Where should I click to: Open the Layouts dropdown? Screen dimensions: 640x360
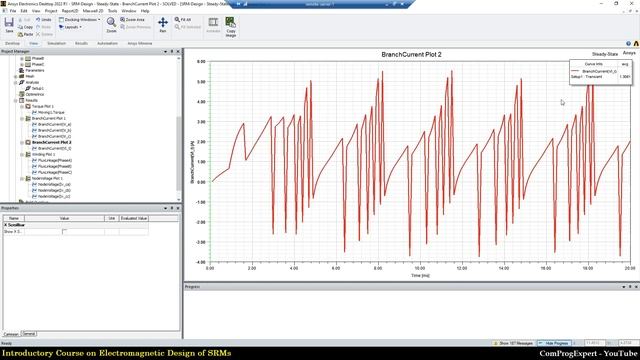click(x=70, y=27)
